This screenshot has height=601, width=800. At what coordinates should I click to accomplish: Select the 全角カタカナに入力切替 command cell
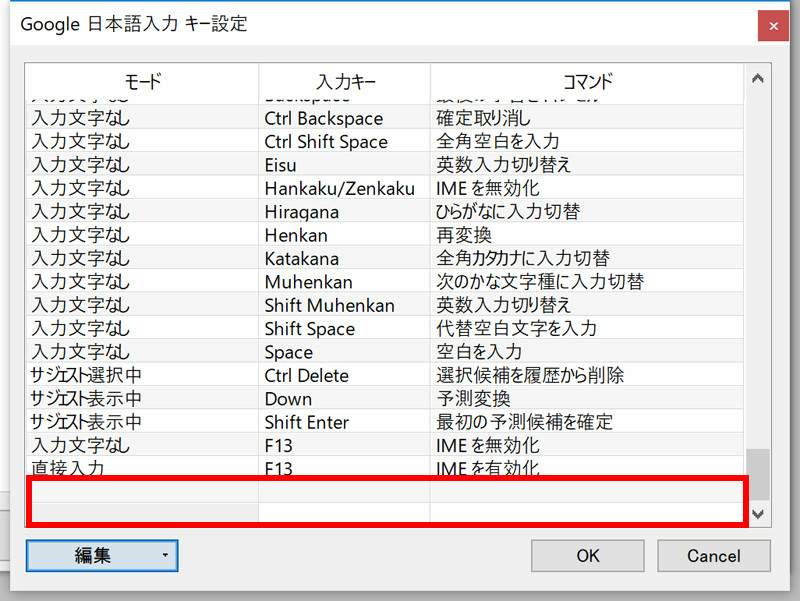[587, 258]
